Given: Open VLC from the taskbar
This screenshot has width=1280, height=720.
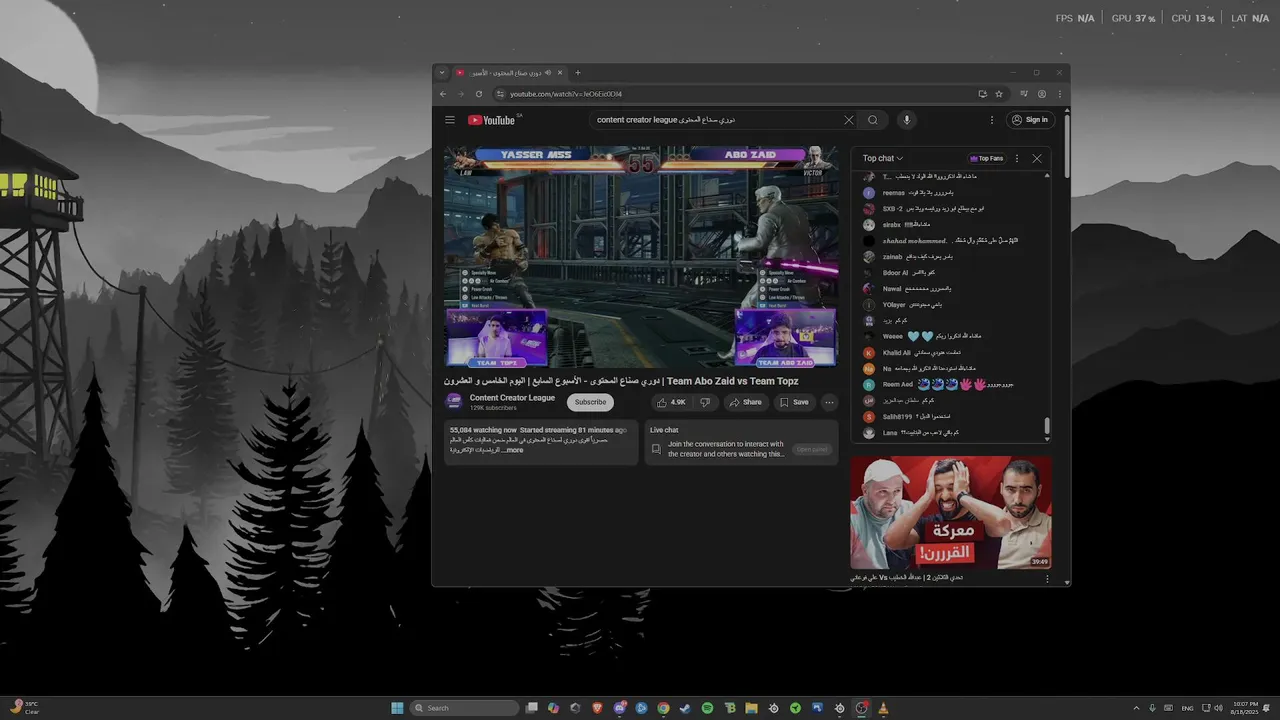Looking at the screenshot, I should point(883,708).
